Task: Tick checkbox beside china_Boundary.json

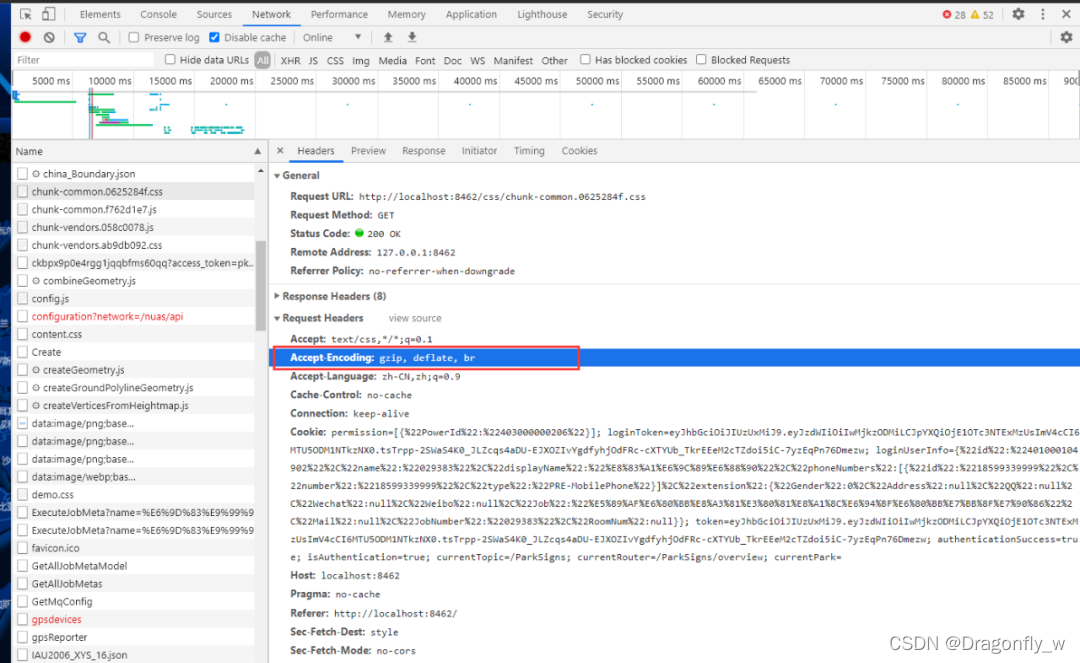Action: [x=23, y=173]
